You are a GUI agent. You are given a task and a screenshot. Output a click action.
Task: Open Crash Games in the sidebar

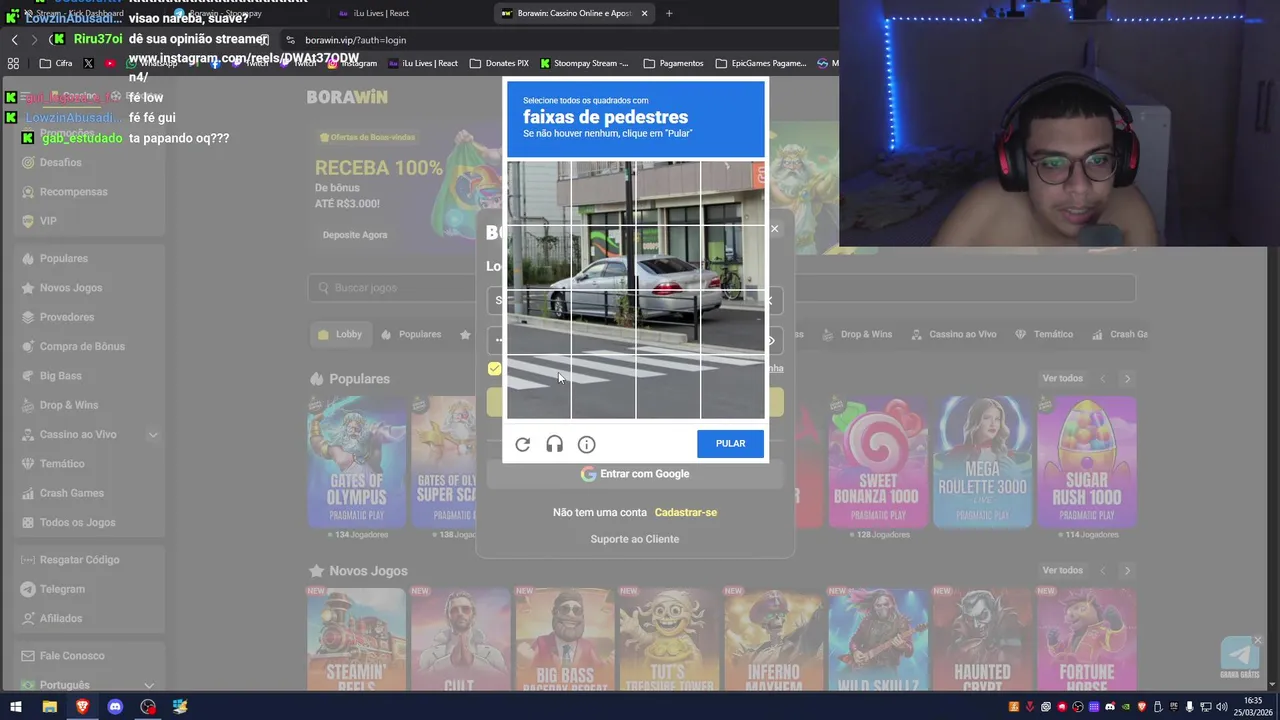pyautogui.click(x=71, y=493)
